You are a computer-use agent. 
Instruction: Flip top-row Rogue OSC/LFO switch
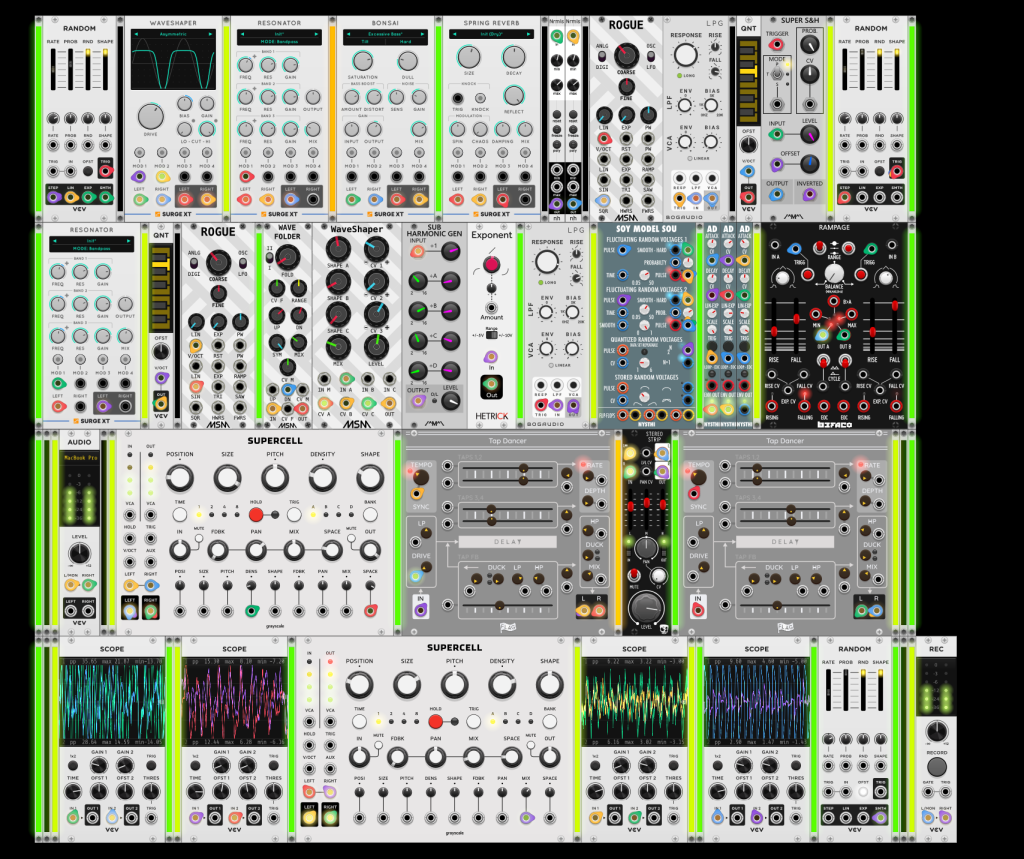[x=650, y=56]
